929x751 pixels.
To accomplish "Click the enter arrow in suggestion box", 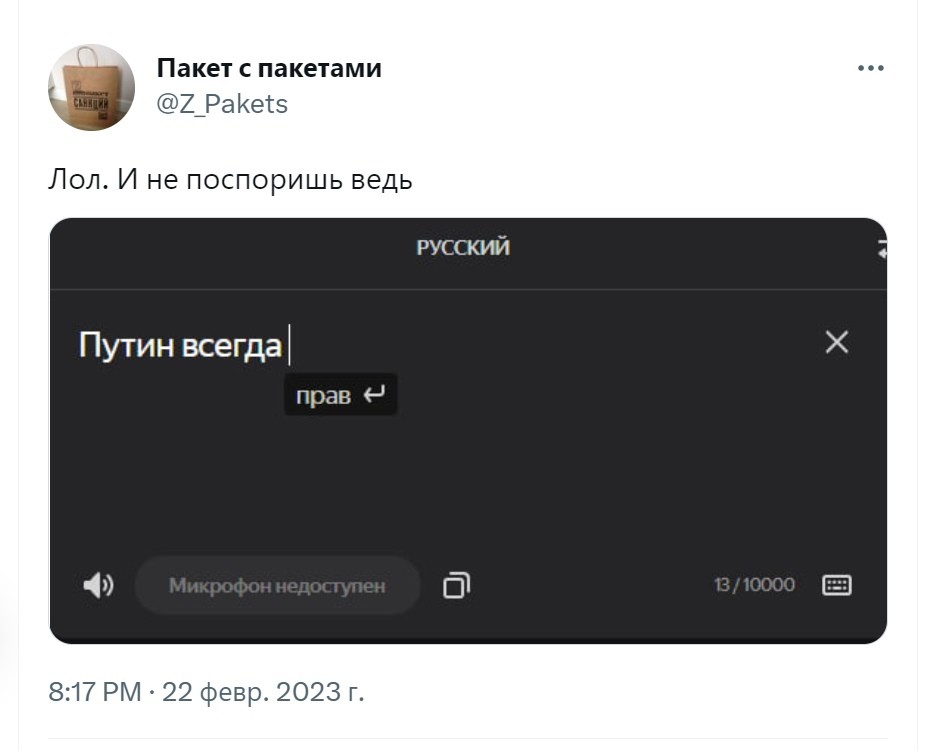I will pos(374,394).
